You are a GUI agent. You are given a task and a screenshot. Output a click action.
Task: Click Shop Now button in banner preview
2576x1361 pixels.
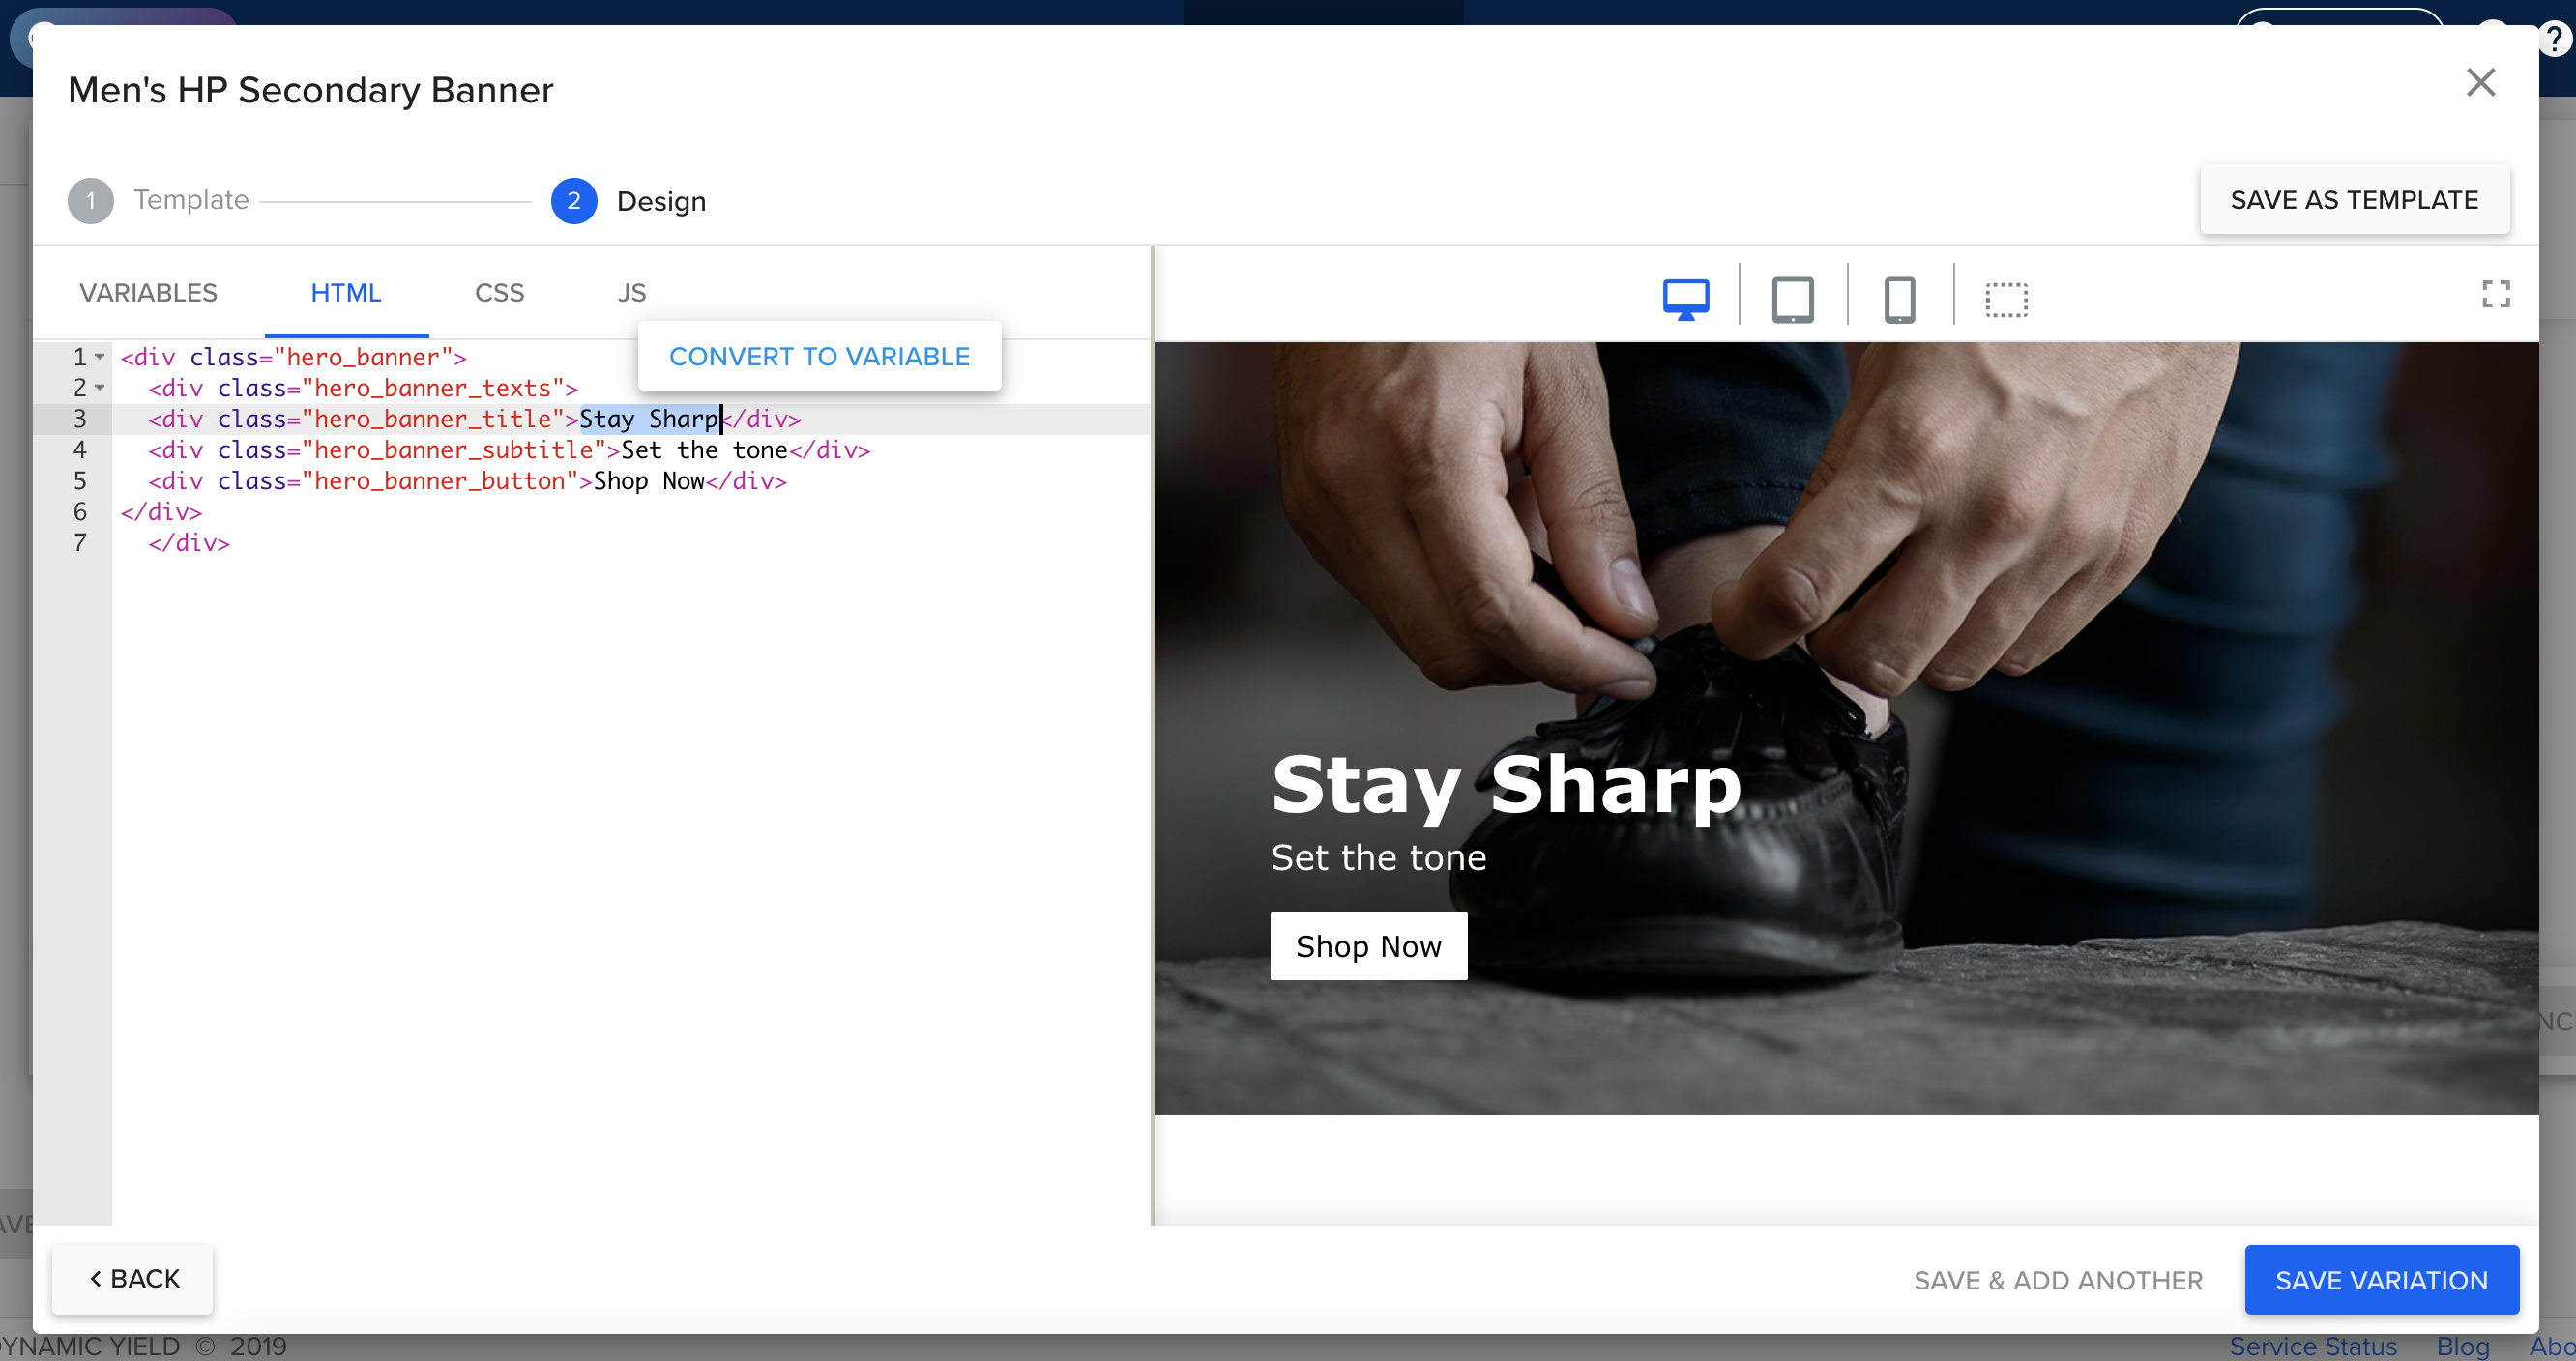tap(1368, 946)
